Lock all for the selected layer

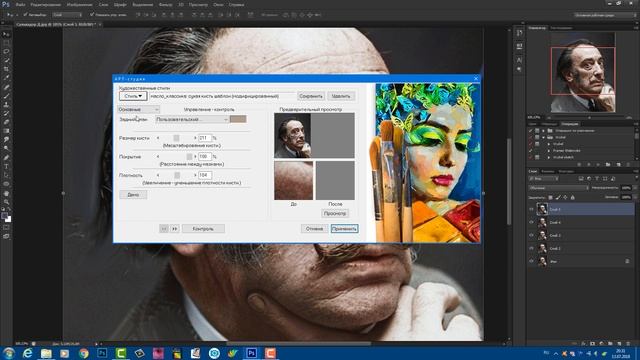click(572, 198)
